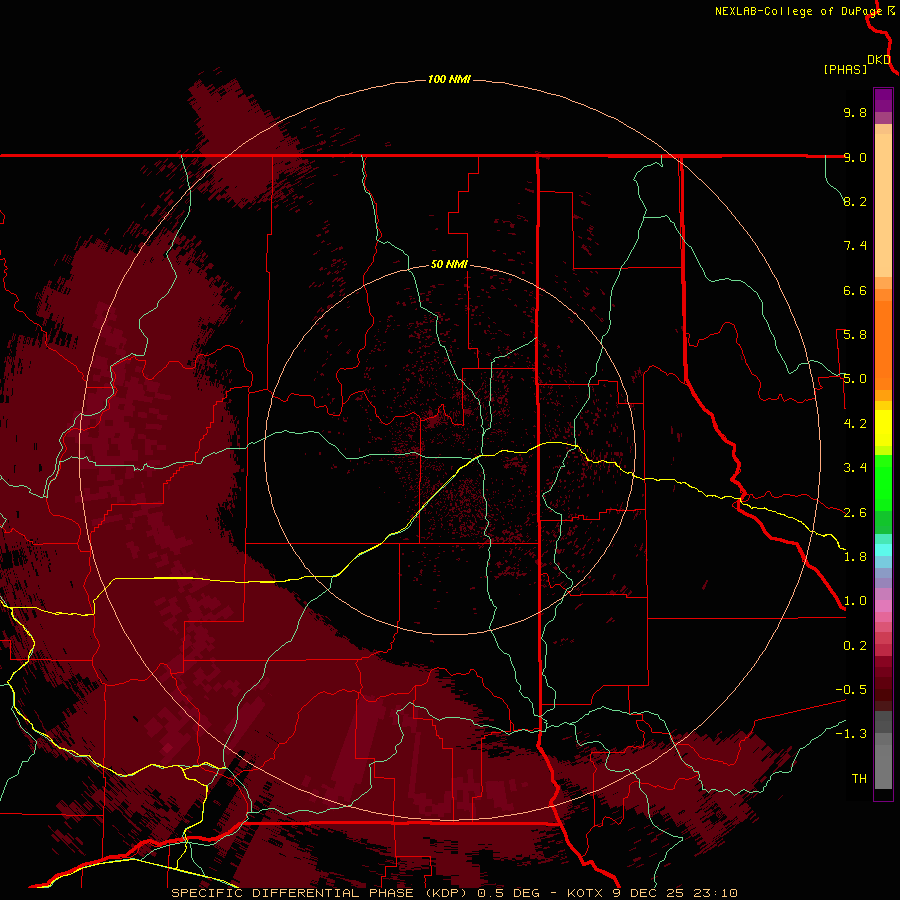This screenshot has width=900, height=900.
Task: Pick the purple segment atop the color bar
Action: 883,100
